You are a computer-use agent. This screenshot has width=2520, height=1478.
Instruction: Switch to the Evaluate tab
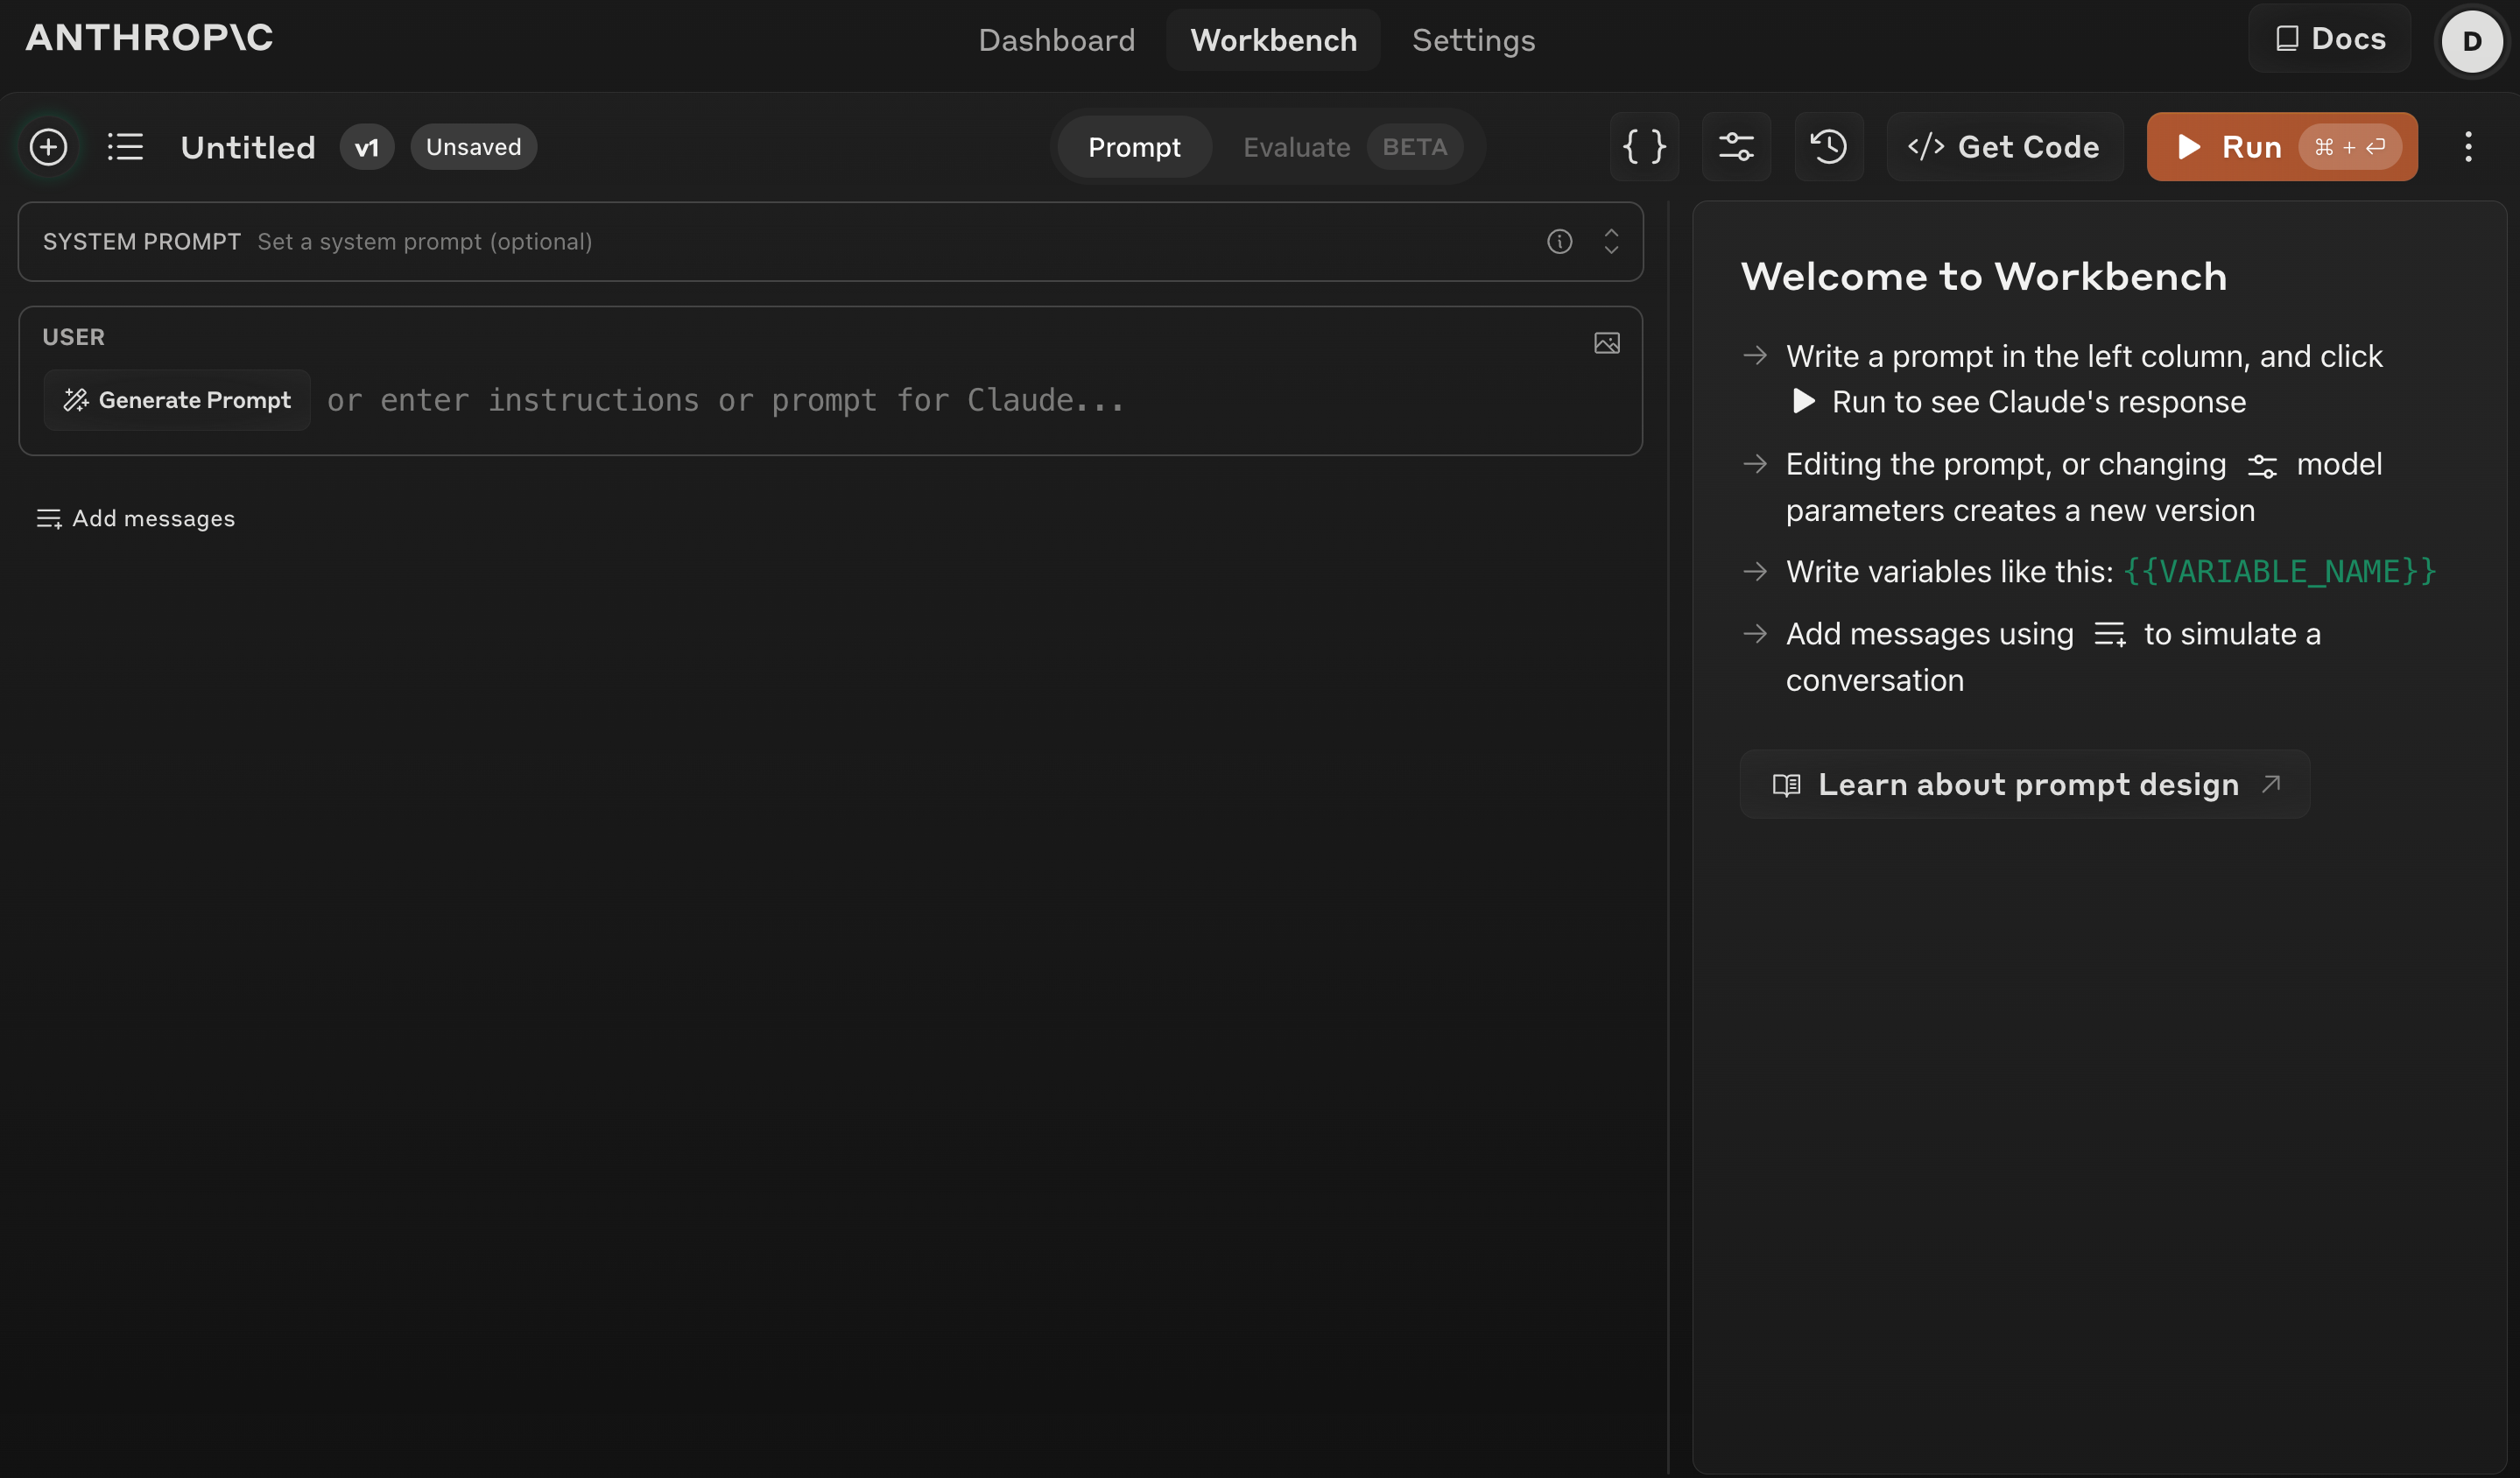(1296, 147)
